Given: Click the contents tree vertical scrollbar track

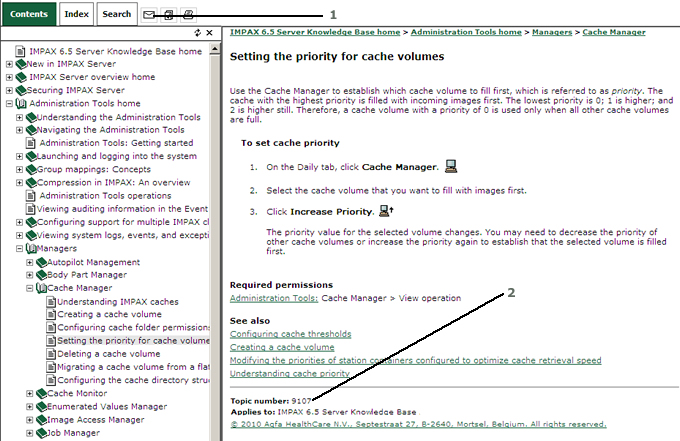Looking at the screenshot, I should (215, 247).
